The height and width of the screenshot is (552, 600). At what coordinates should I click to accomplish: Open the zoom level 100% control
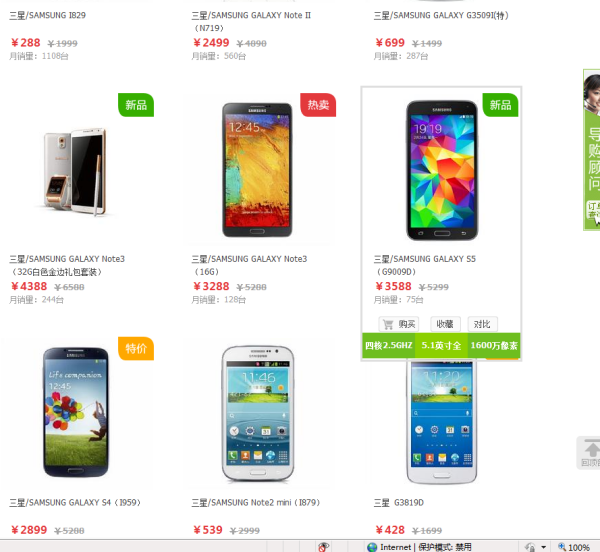(x=574, y=547)
